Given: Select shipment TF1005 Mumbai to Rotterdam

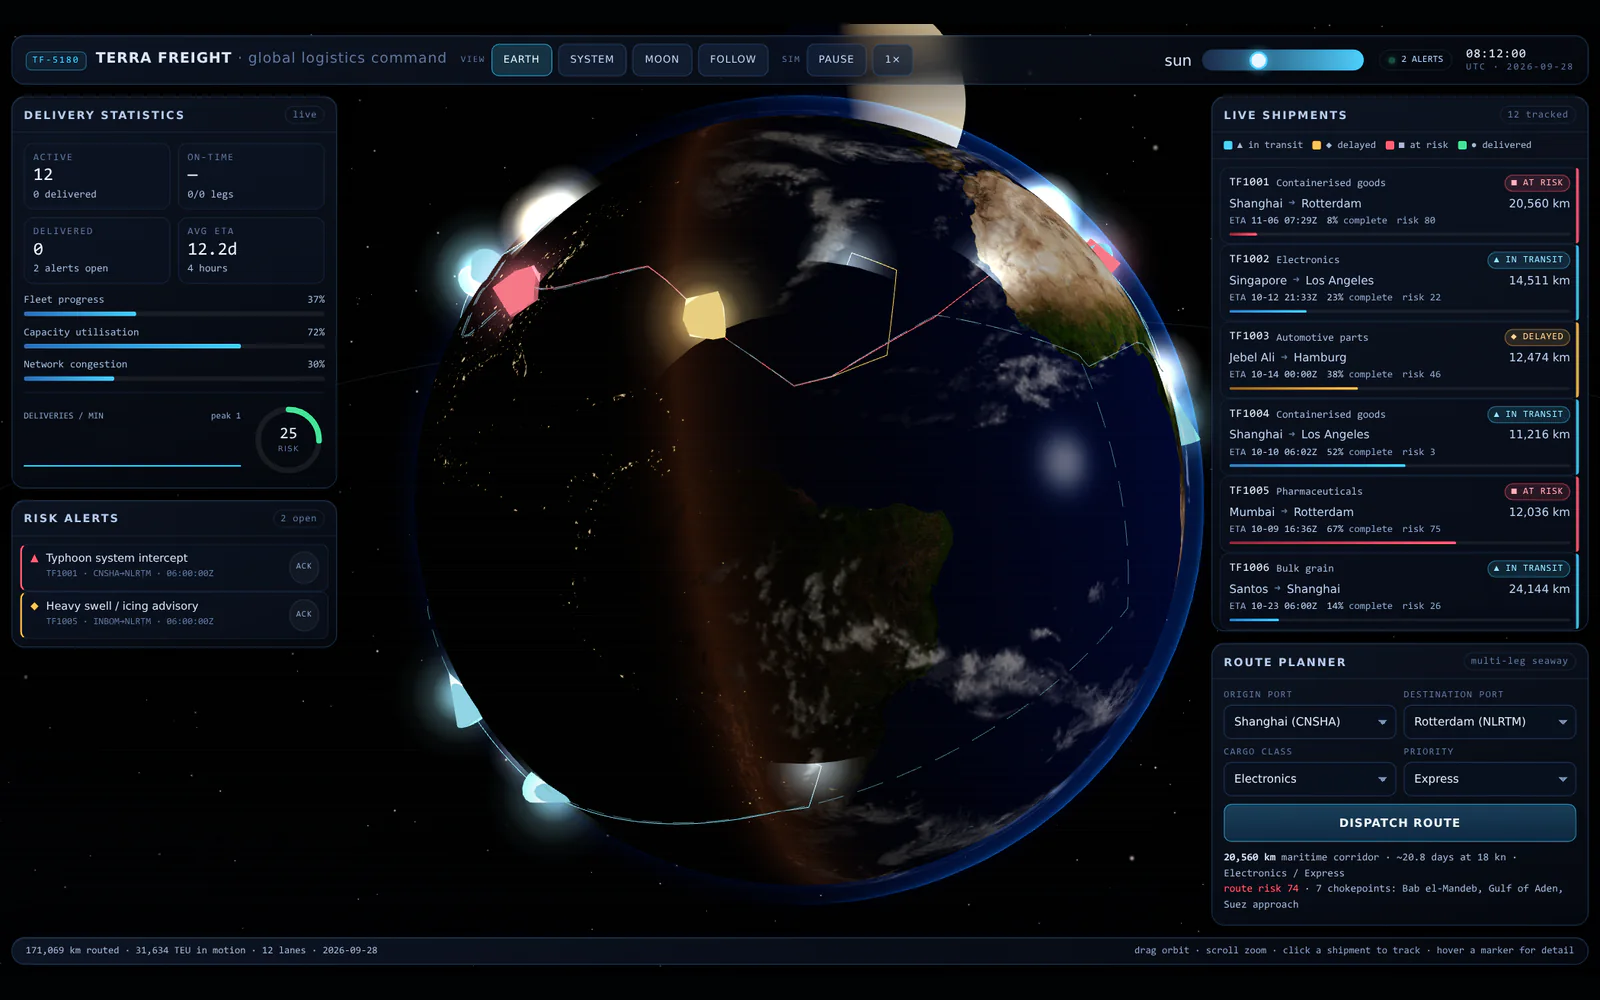Looking at the screenshot, I should (x=1399, y=514).
